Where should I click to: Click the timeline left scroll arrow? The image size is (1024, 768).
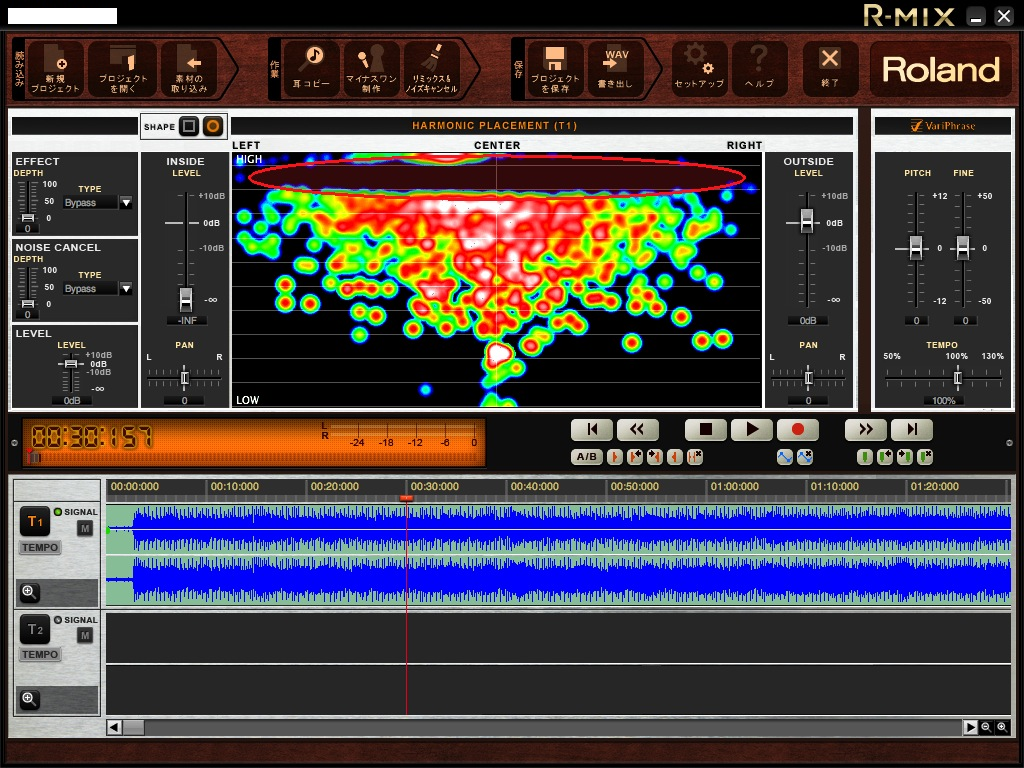click(x=114, y=727)
